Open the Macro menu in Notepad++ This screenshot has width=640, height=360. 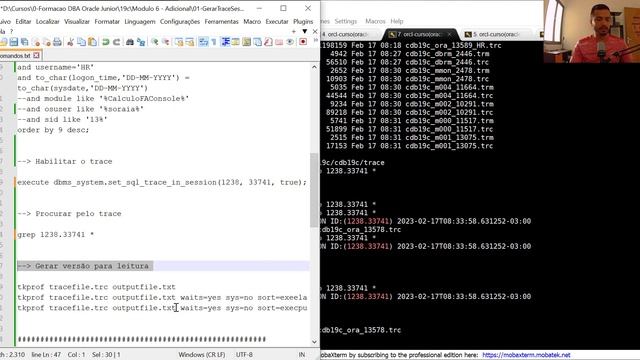tap(252, 22)
